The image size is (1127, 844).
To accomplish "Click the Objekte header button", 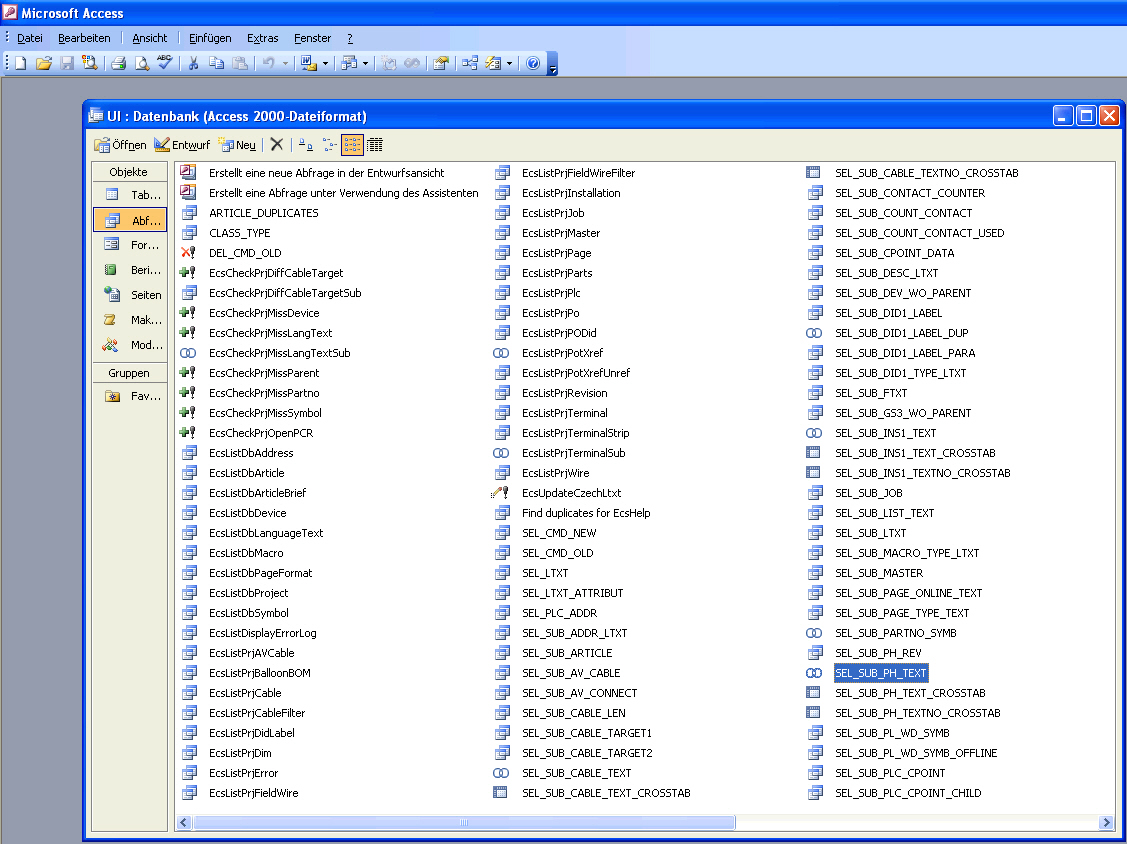I will 129,172.
